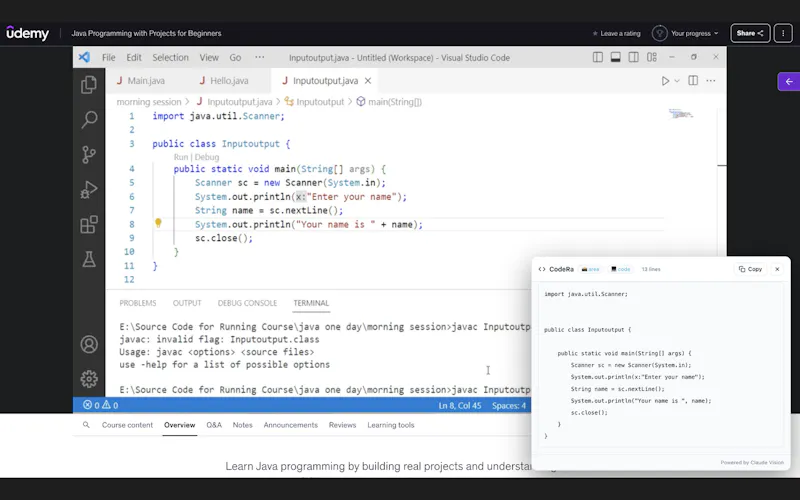The image size is (800, 500).
Task: Open the Run and Debug view
Action: click(89, 190)
